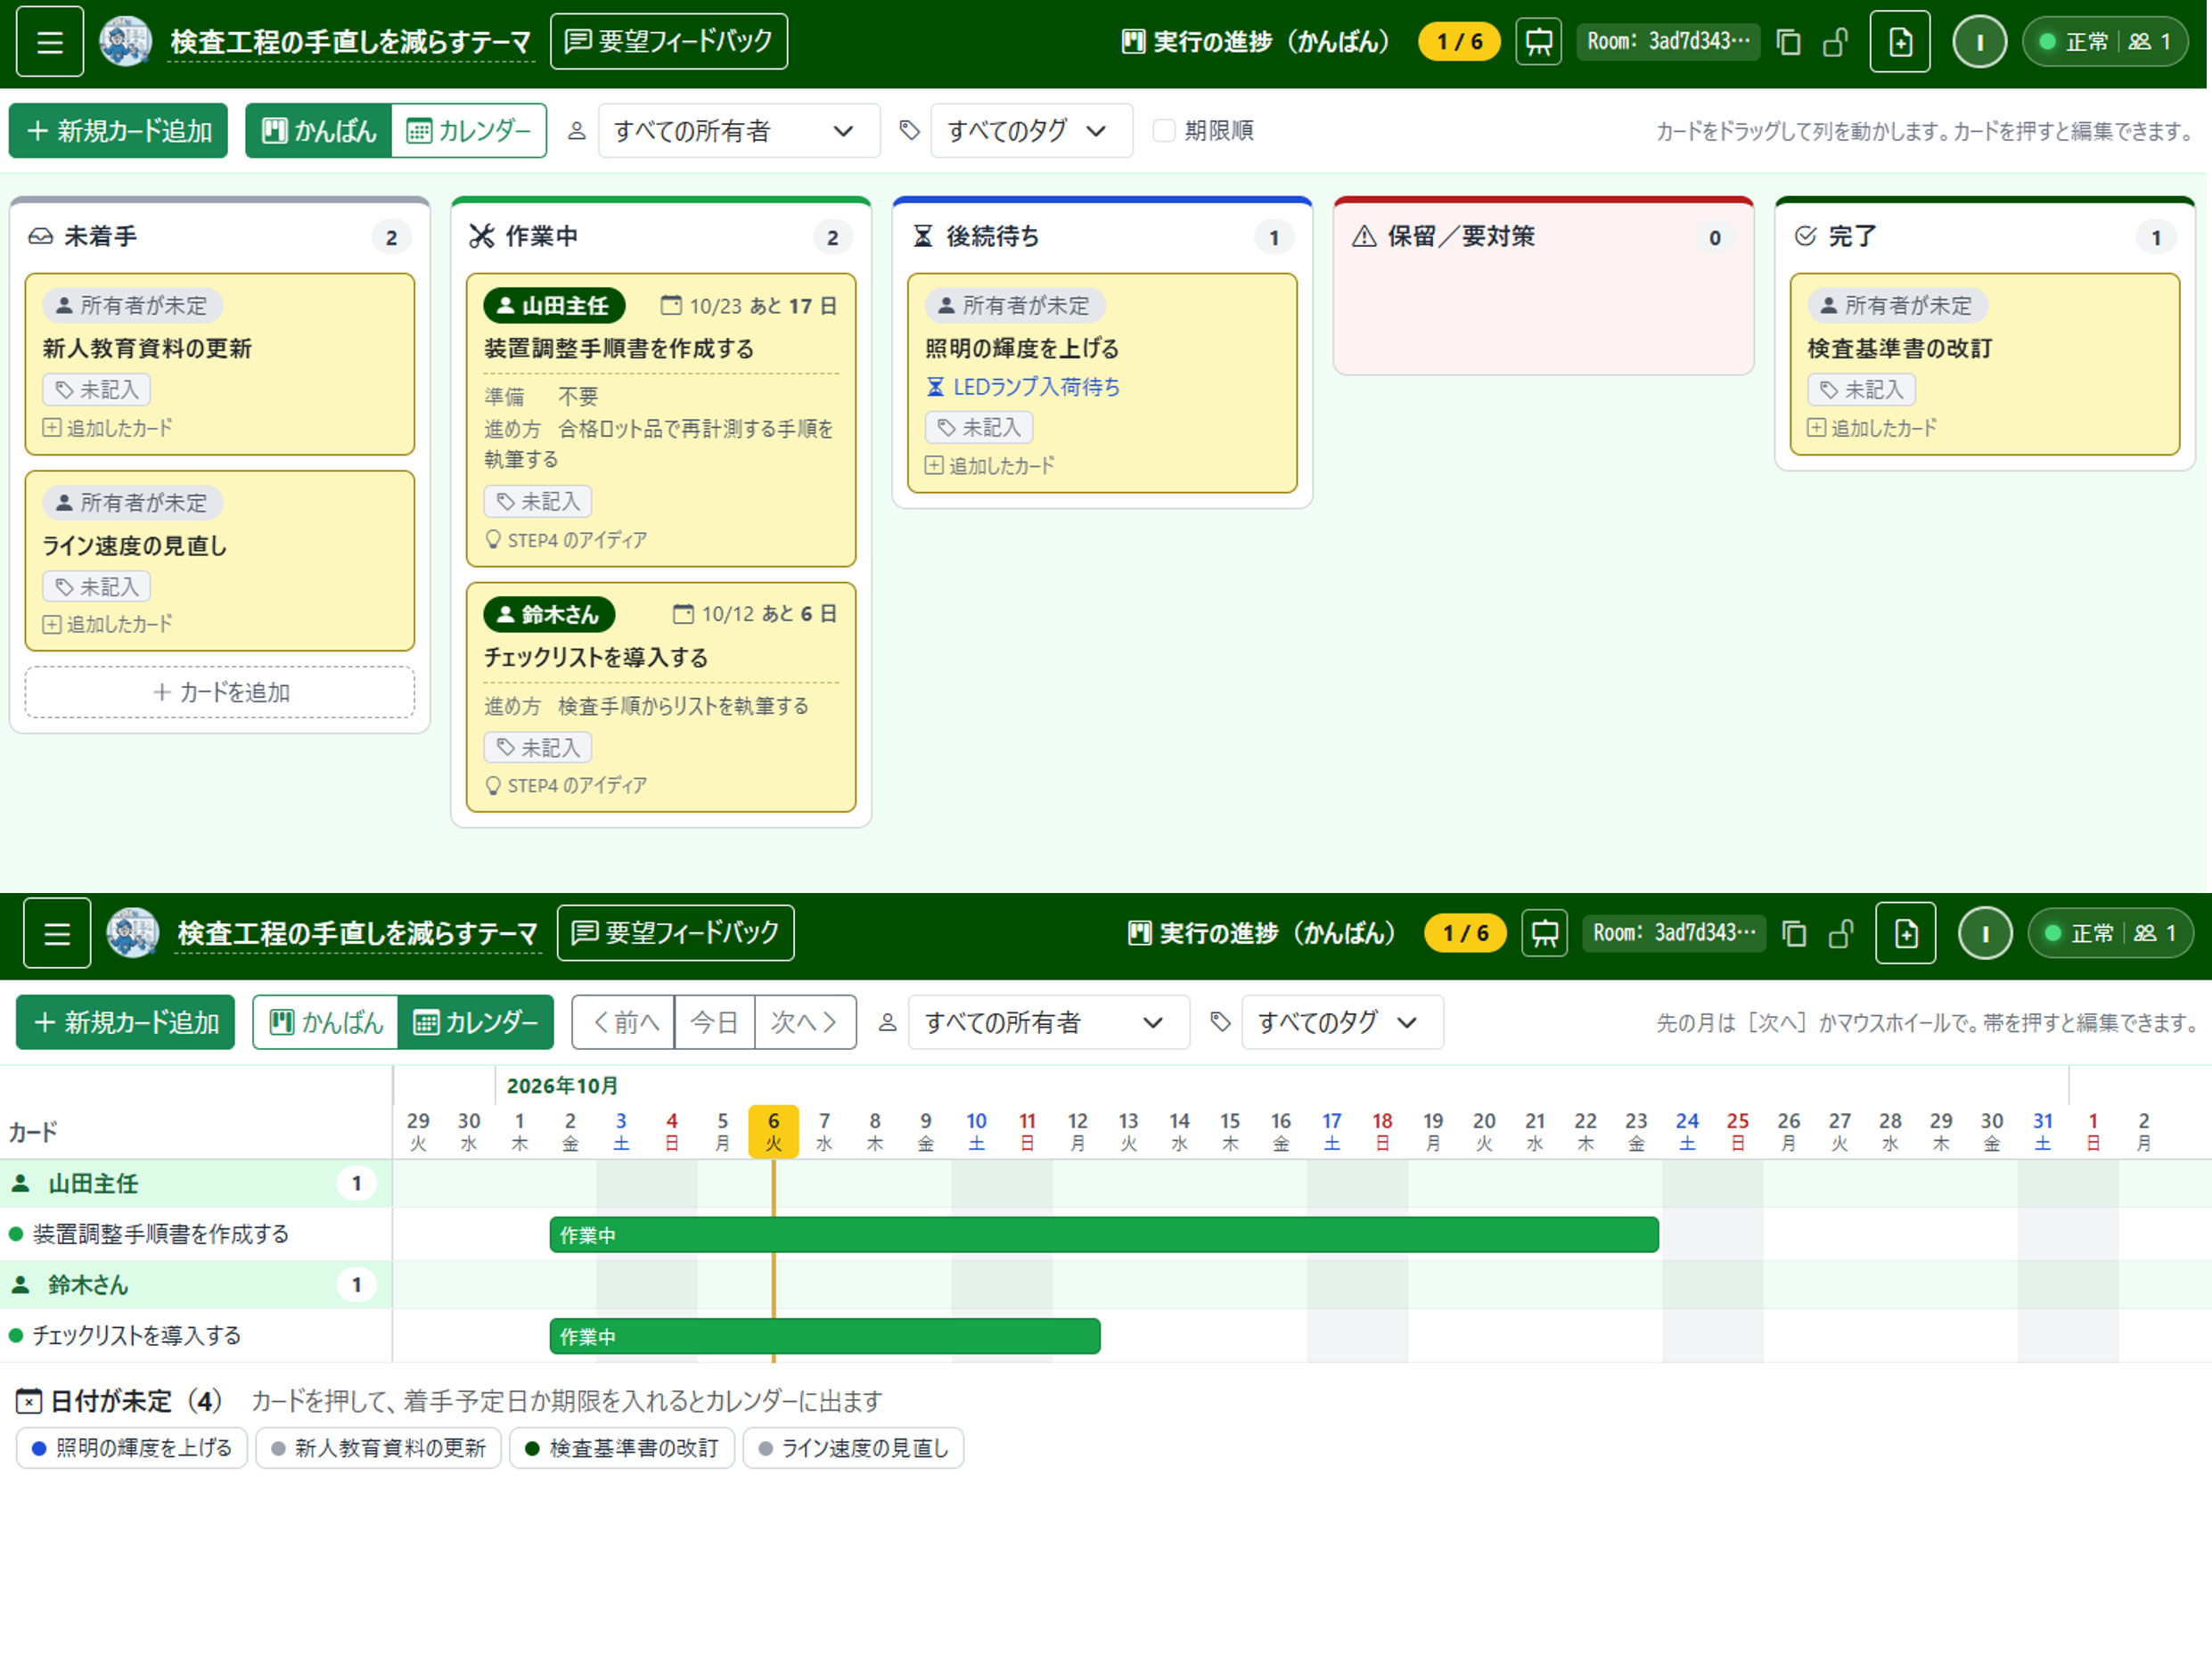This screenshot has width=2212, height=1672.
Task: Click カードを追加 in 未着手 column
Action: [220, 692]
